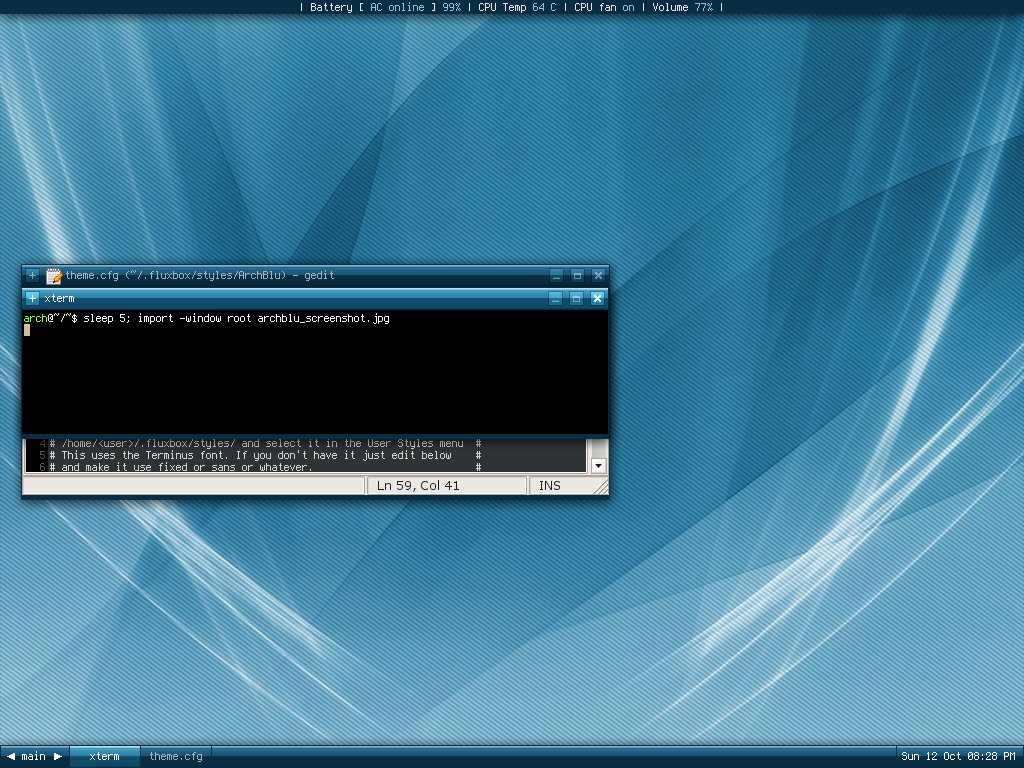Click CPU fan on readout

pyautogui.click(x=604, y=7)
